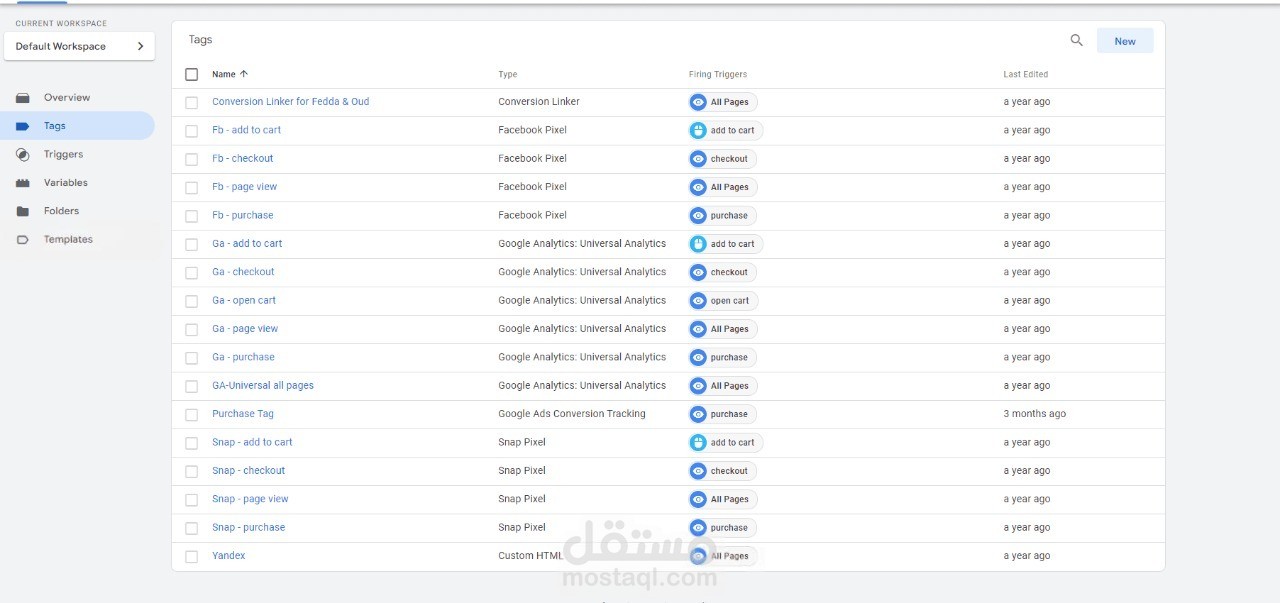Click the add to cart trigger on Fb - add to cart row
This screenshot has width=1280, height=603.
click(726, 130)
